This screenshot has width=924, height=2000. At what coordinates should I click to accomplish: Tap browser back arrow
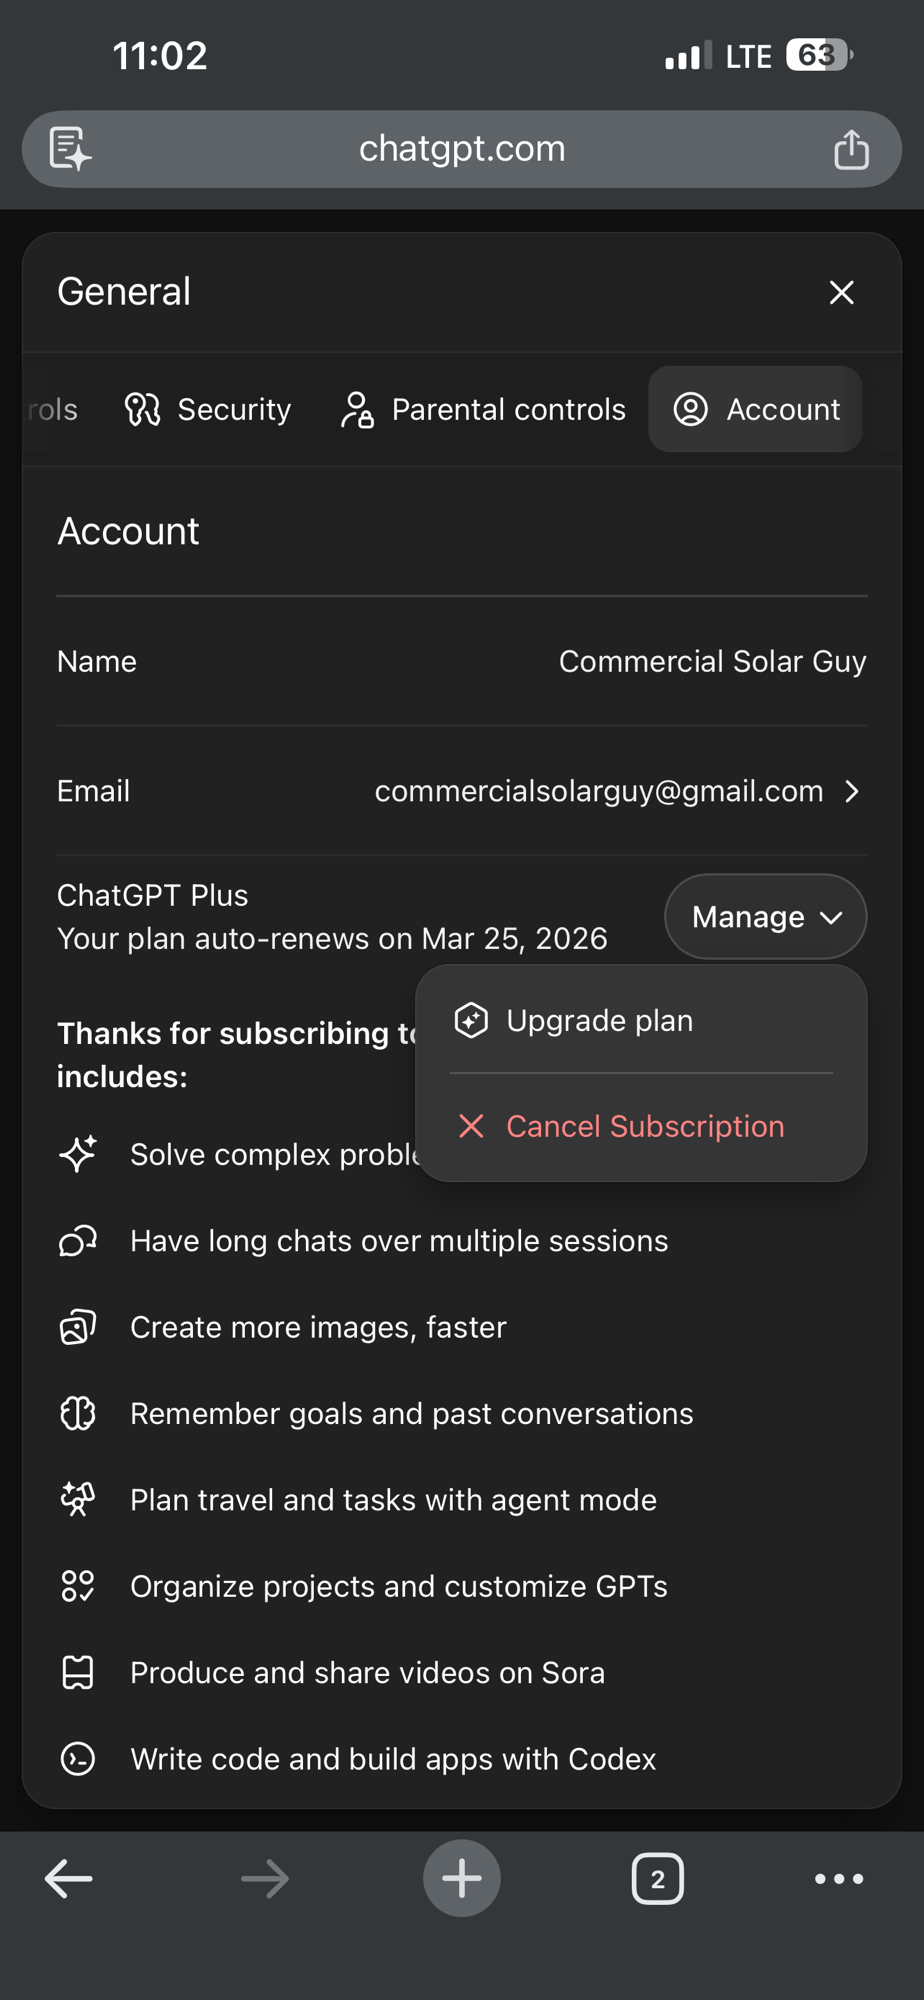69,1878
